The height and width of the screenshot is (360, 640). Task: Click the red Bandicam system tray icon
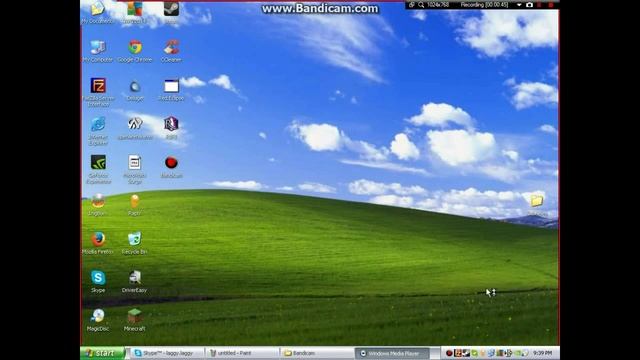point(449,353)
